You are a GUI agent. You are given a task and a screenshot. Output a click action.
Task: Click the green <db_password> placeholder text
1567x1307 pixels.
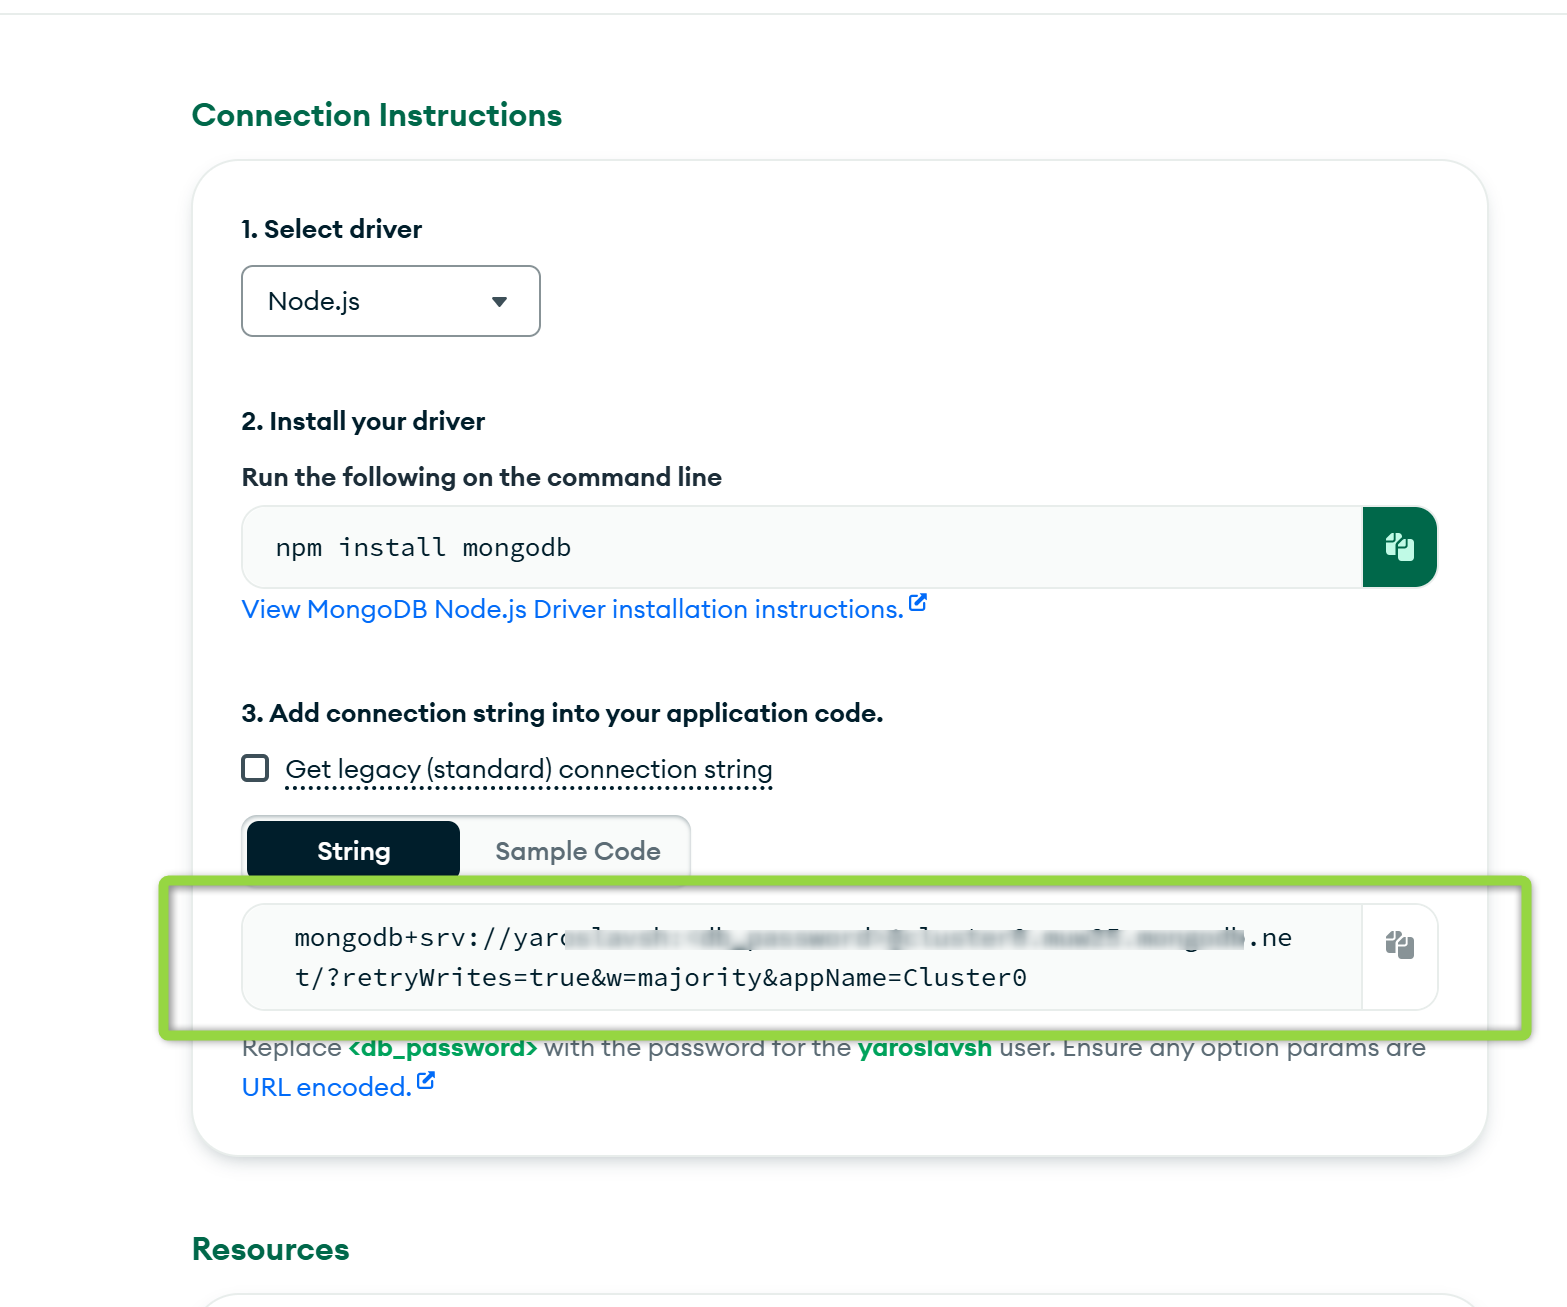(x=443, y=1048)
